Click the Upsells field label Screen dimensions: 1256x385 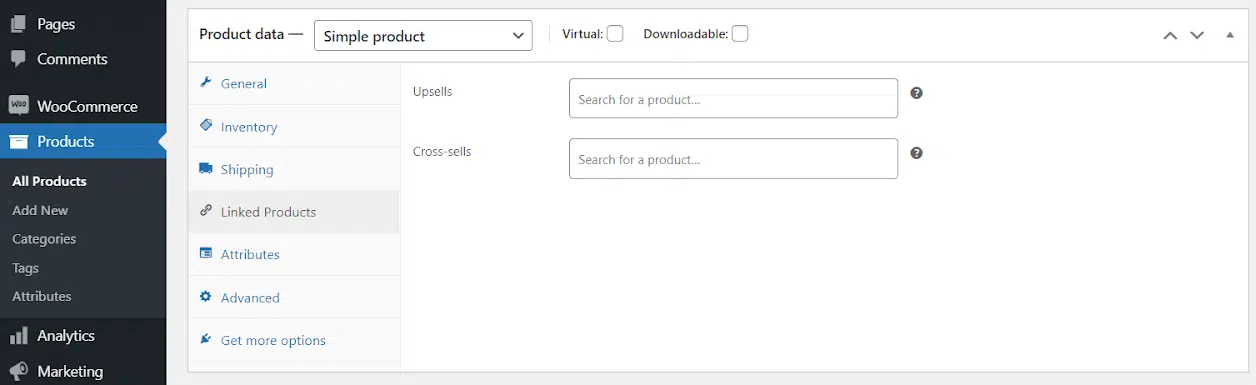point(432,91)
